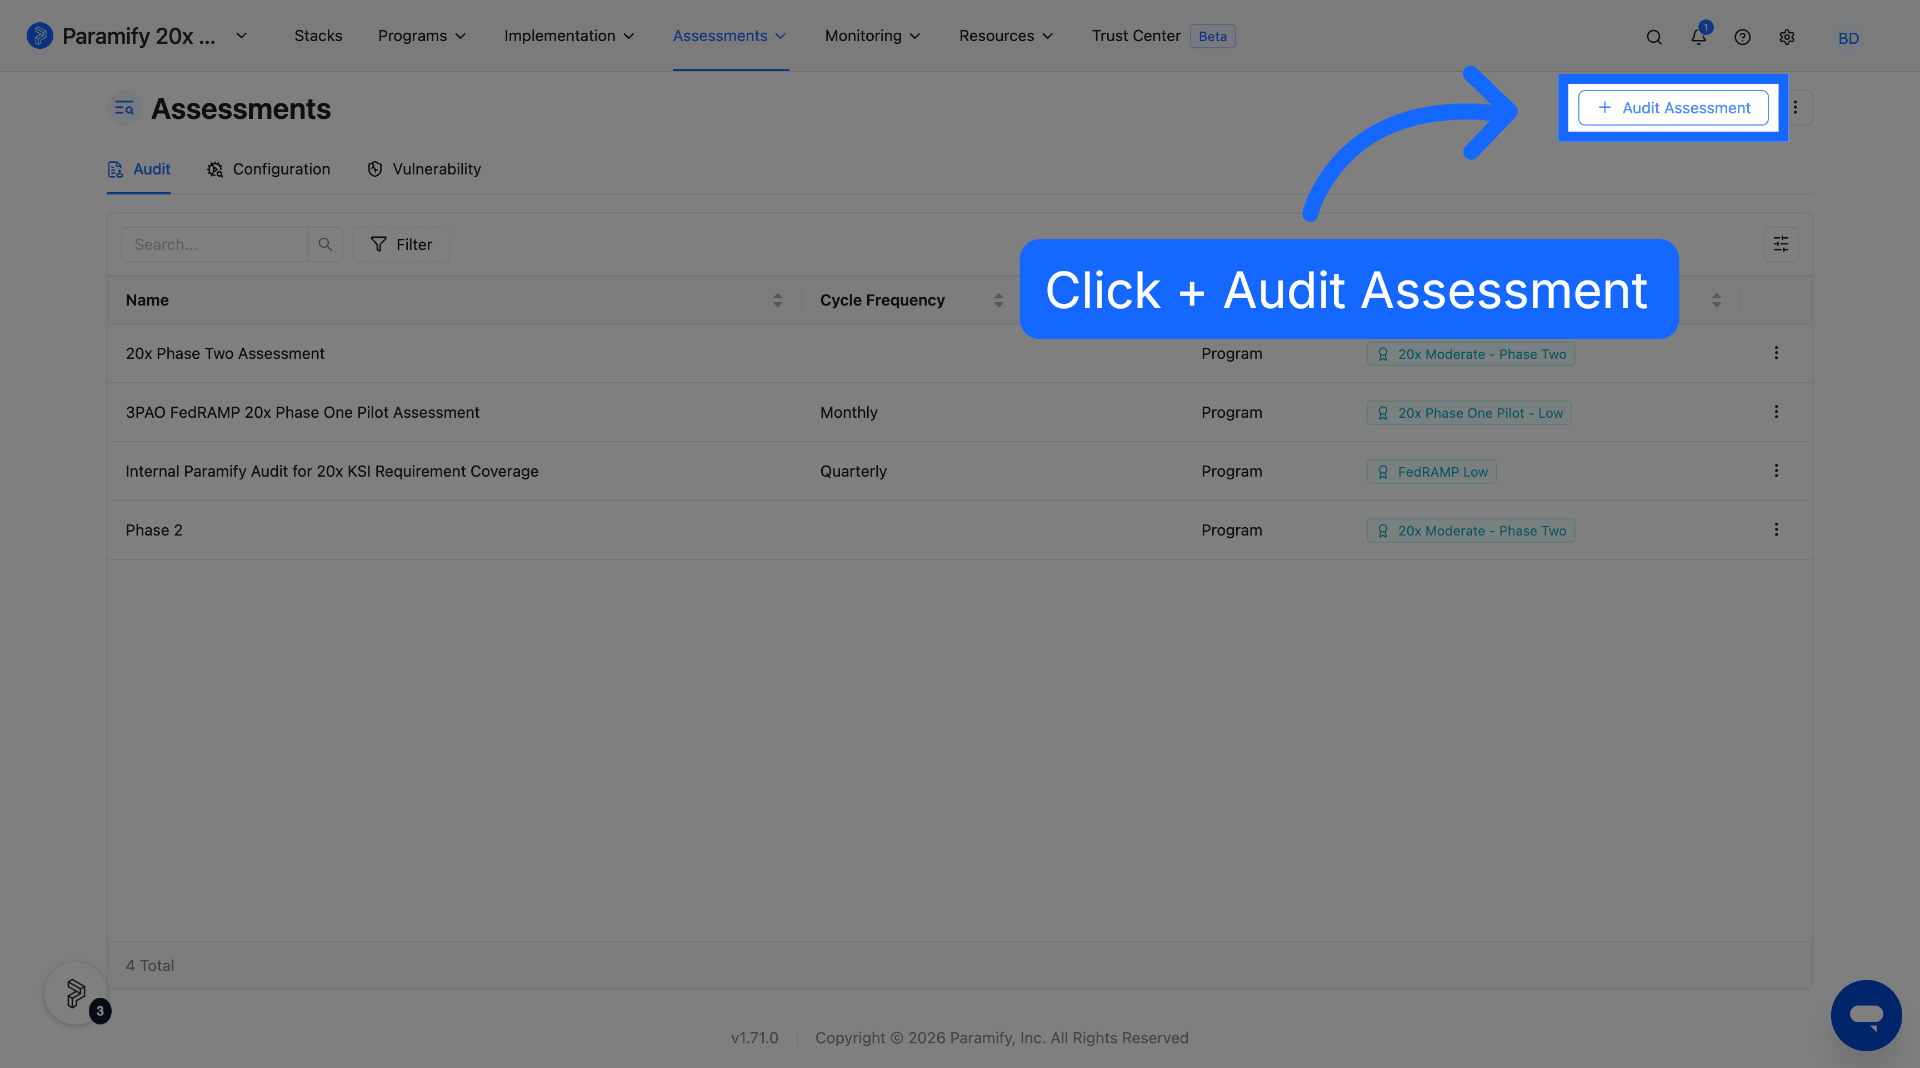The height and width of the screenshot is (1068, 1920).
Task: Expand the Programs menu
Action: coord(422,36)
